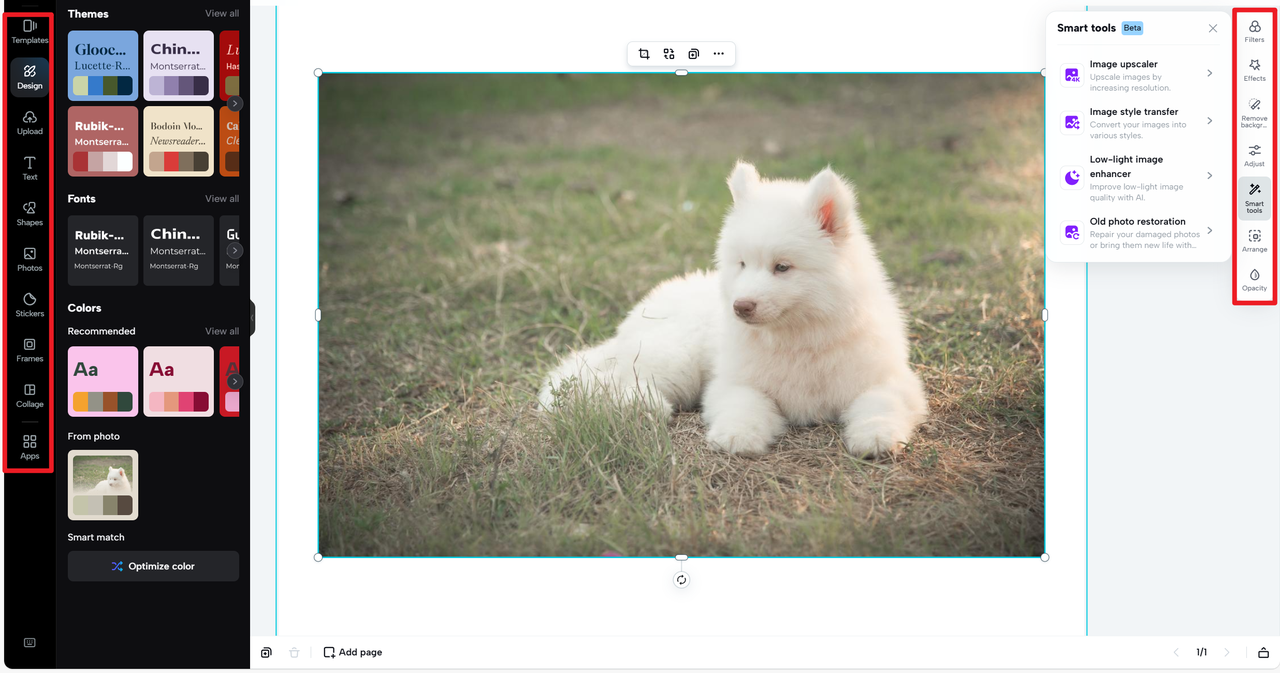The width and height of the screenshot is (1280, 673).
Task: Click View all next to Fonts
Action: coord(222,199)
